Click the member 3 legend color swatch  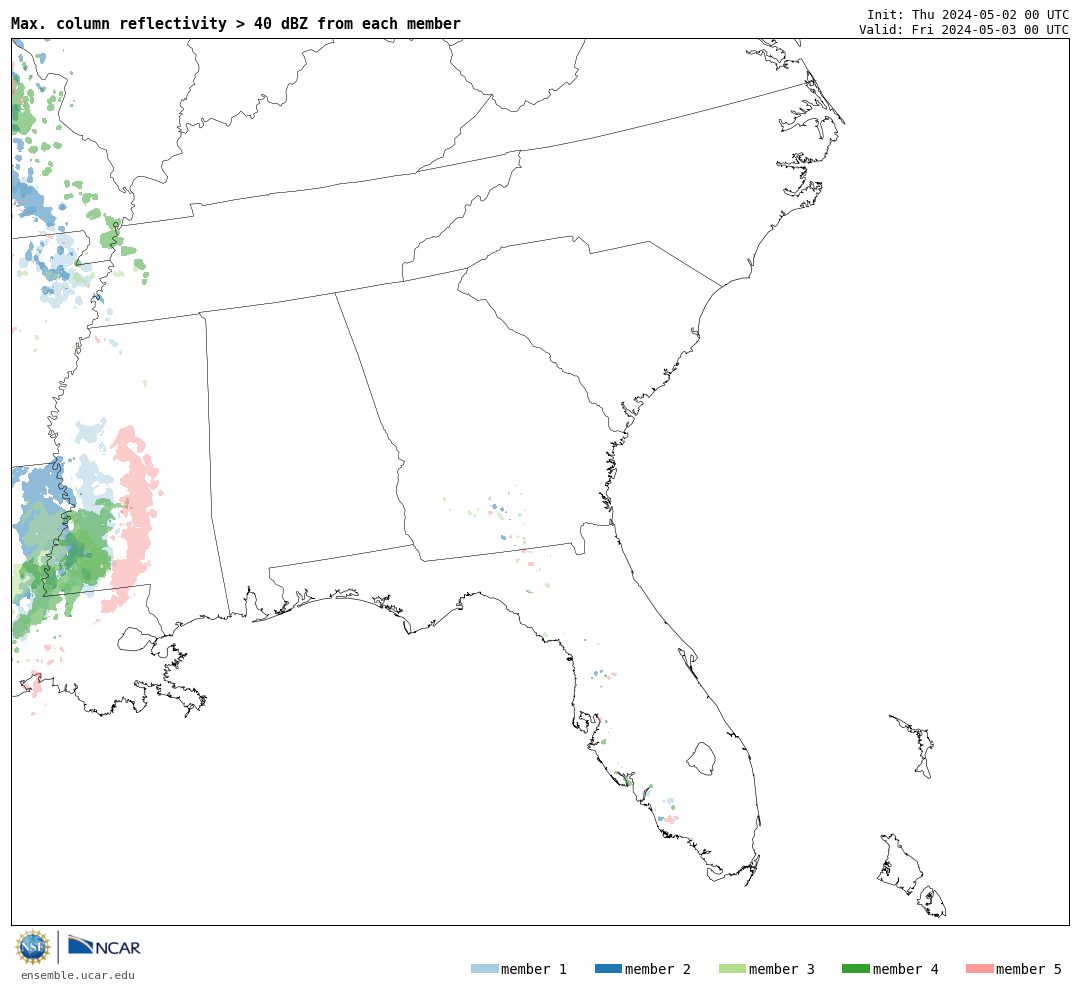[x=732, y=969]
